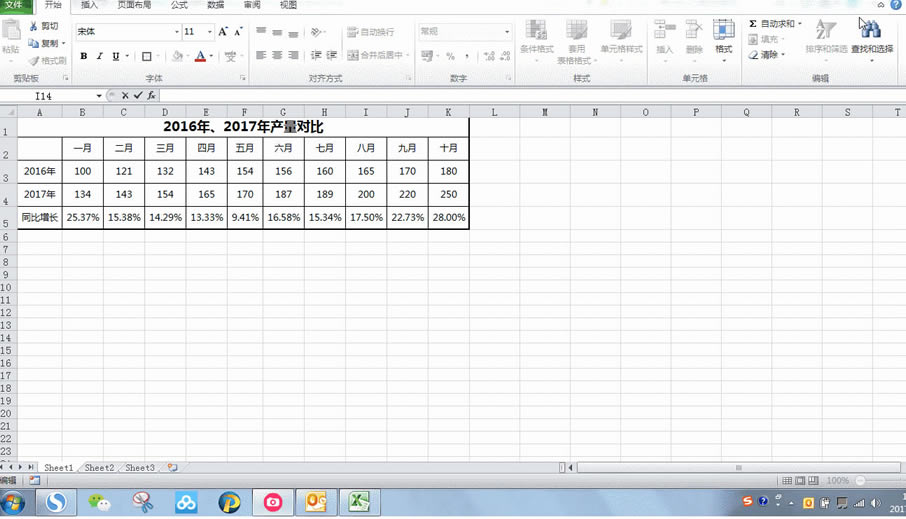Switch to the Data (数据) tab

(x=216, y=5)
